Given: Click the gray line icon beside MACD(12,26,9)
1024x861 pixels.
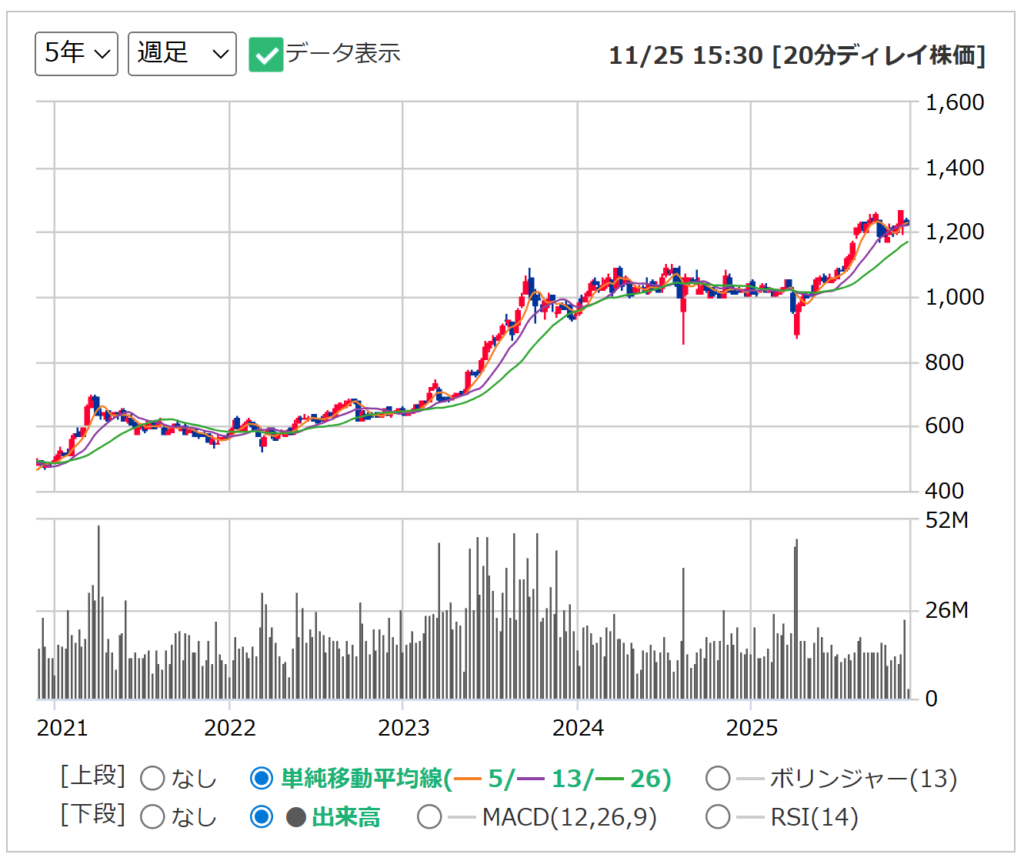Looking at the screenshot, I should [x=461, y=818].
